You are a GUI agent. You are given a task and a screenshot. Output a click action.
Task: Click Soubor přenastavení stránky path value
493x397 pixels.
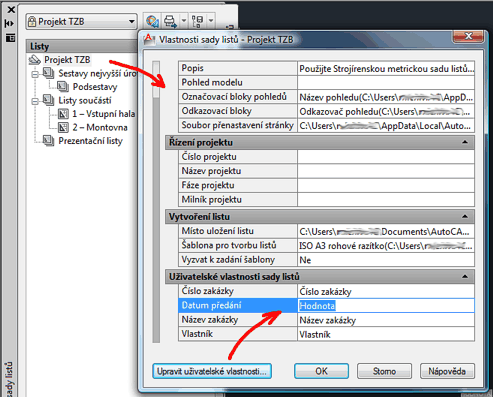(x=386, y=126)
